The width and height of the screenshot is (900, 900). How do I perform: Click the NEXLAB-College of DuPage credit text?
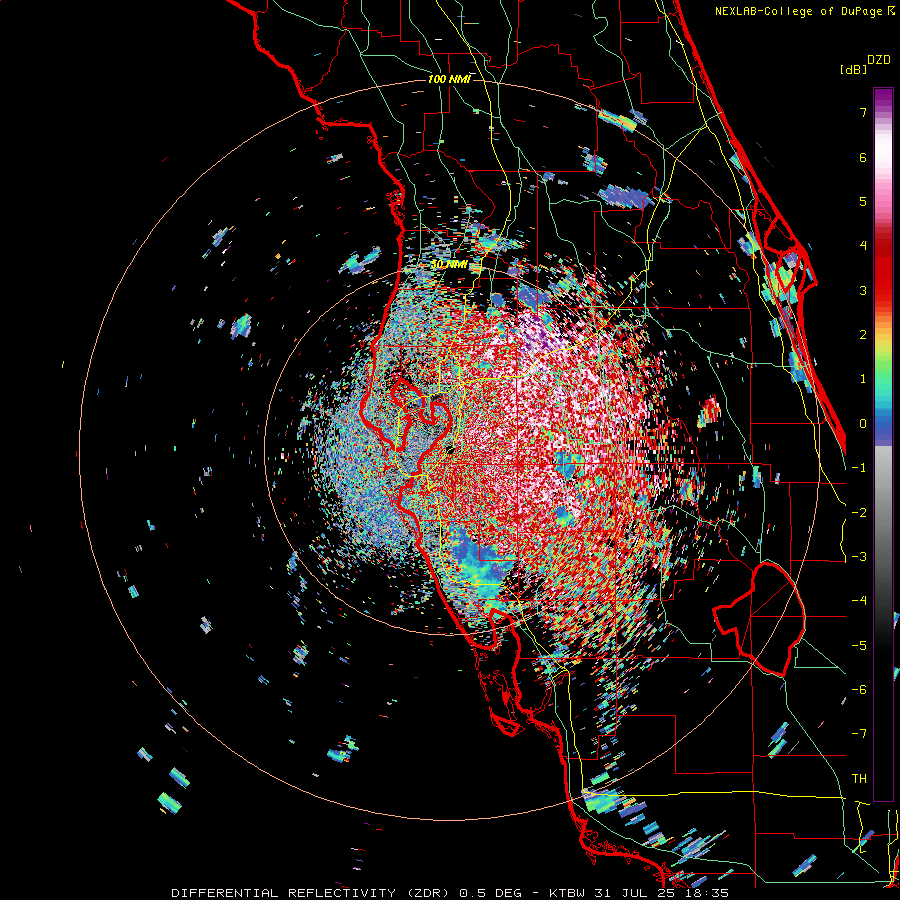(x=804, y=11)
